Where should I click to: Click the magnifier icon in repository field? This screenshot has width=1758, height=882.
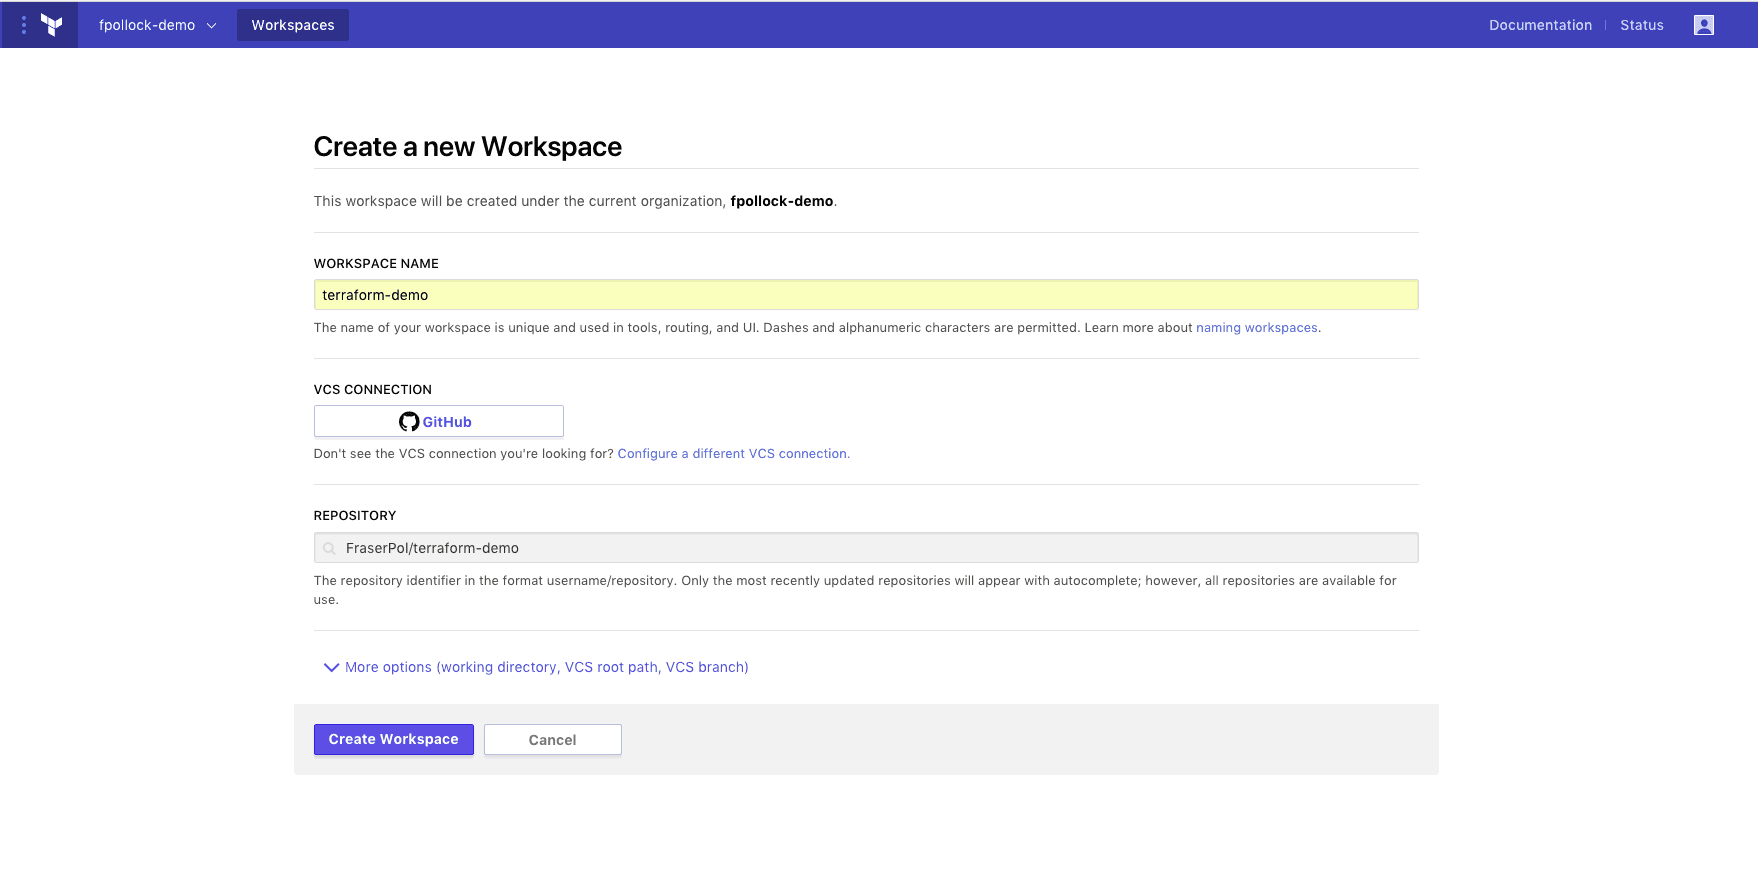pyautogui.click(x=329, y=548)
